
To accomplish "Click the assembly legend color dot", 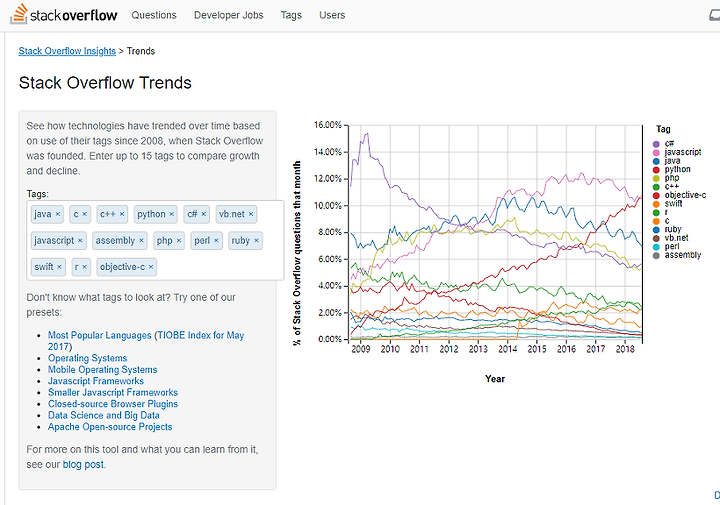I will [x=656, y=255].
